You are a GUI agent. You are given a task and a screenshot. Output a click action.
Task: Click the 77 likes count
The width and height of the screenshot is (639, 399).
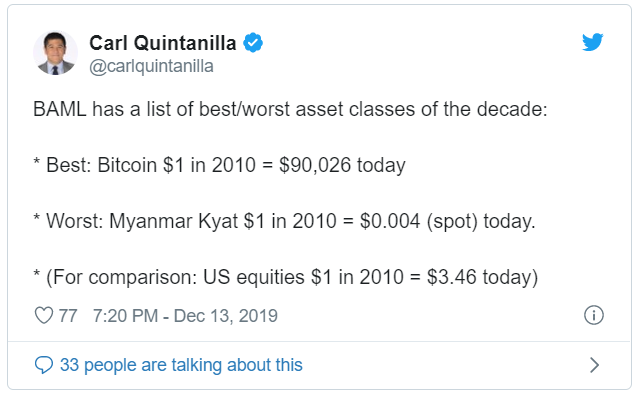coord(68,316)
